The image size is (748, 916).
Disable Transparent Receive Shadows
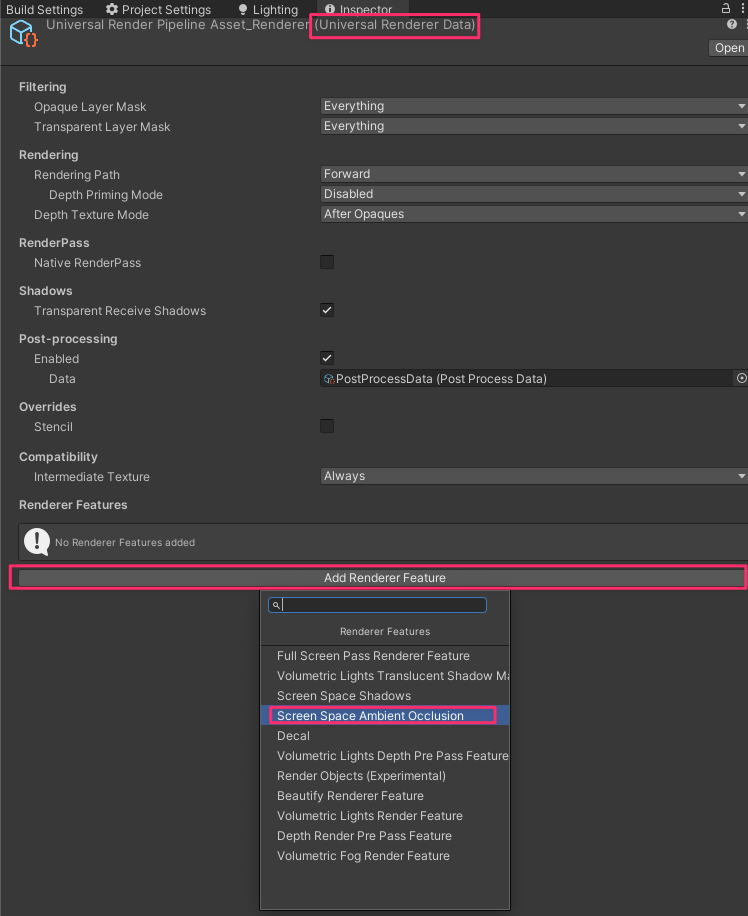327,310
